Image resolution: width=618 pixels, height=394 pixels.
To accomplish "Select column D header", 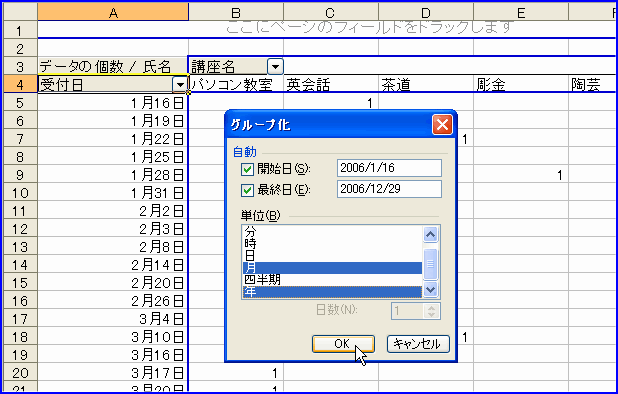I will [426, 12].
